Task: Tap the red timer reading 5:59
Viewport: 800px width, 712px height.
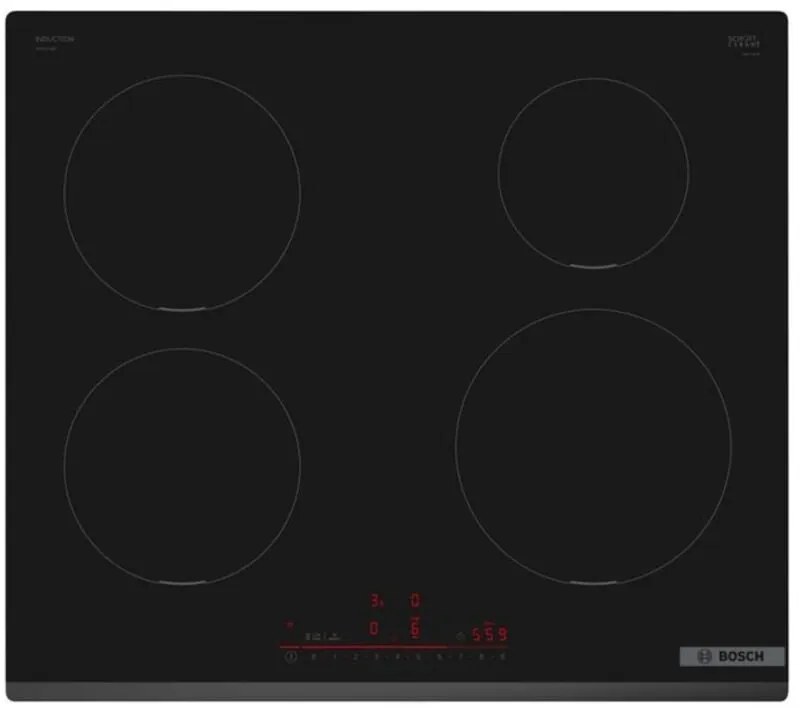Action: point(490,634)
